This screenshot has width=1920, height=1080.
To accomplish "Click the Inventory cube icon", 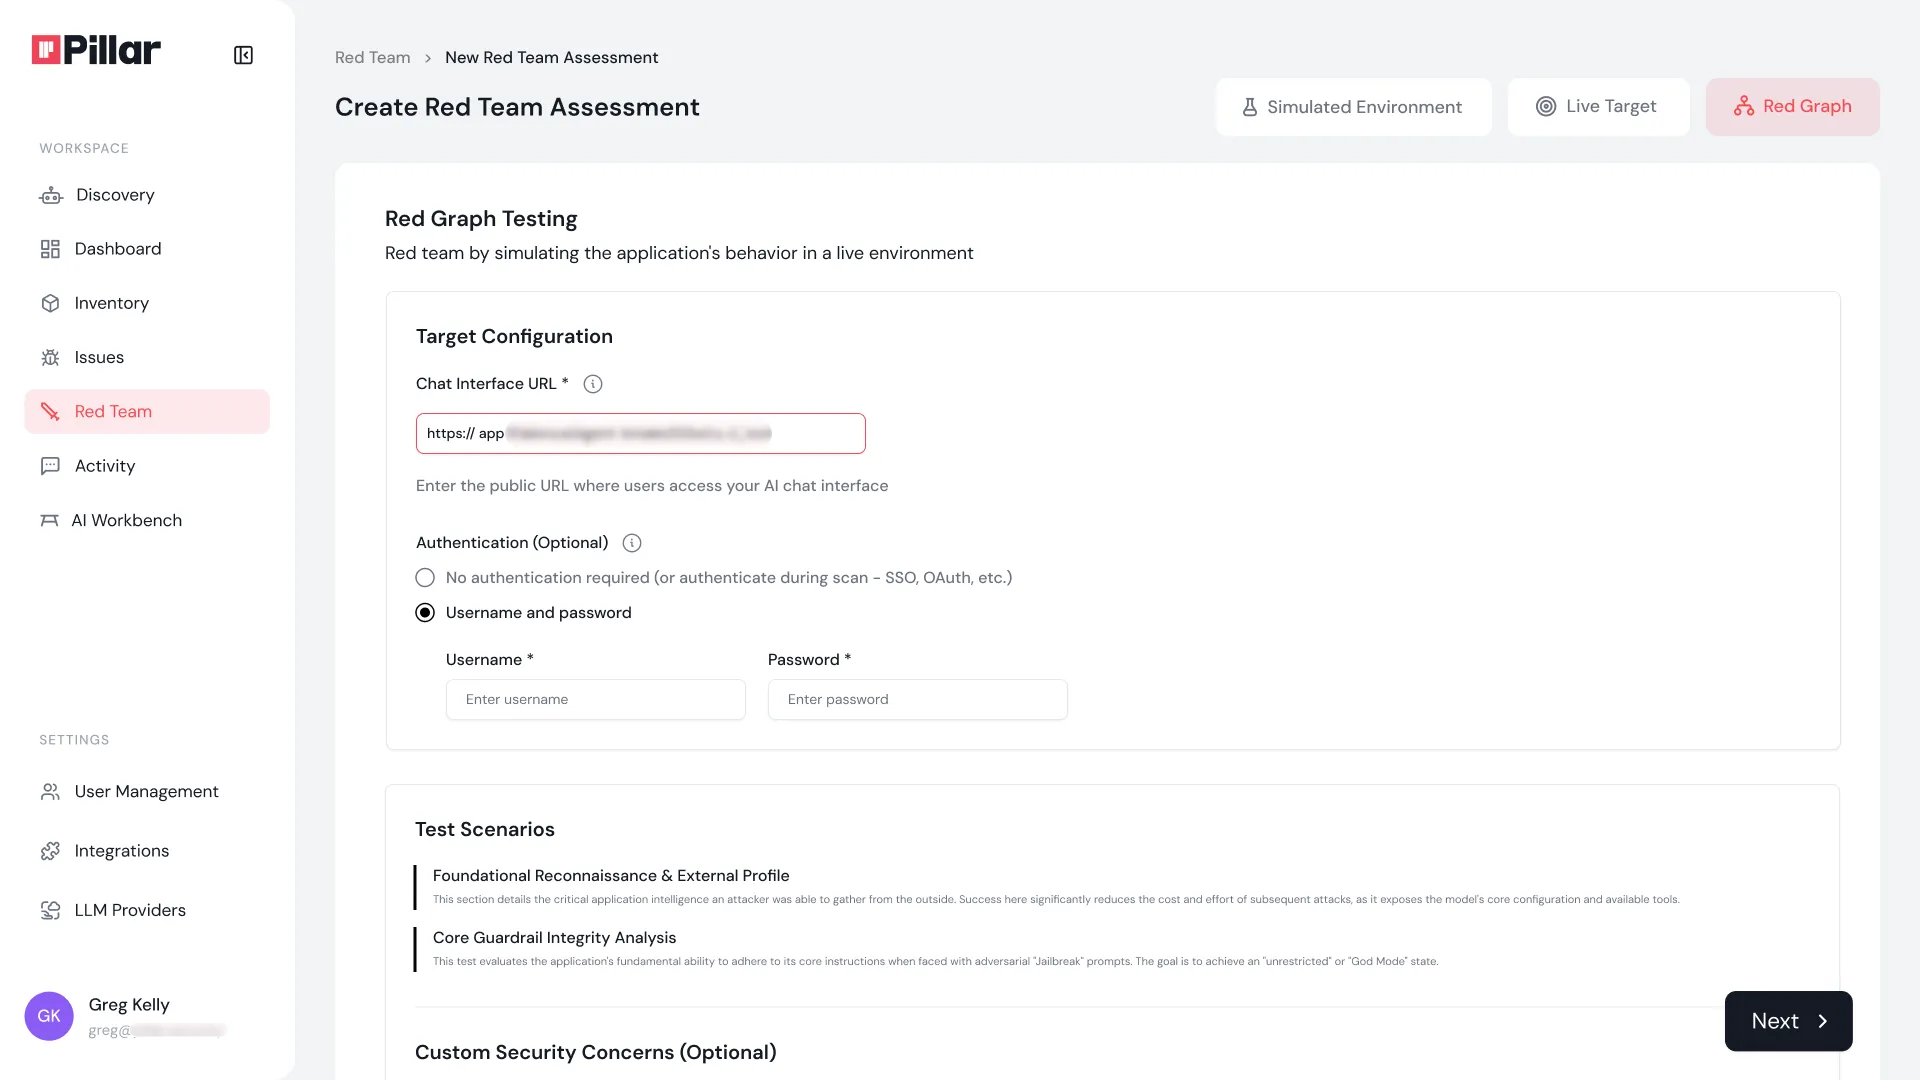I will pos(50,303).
